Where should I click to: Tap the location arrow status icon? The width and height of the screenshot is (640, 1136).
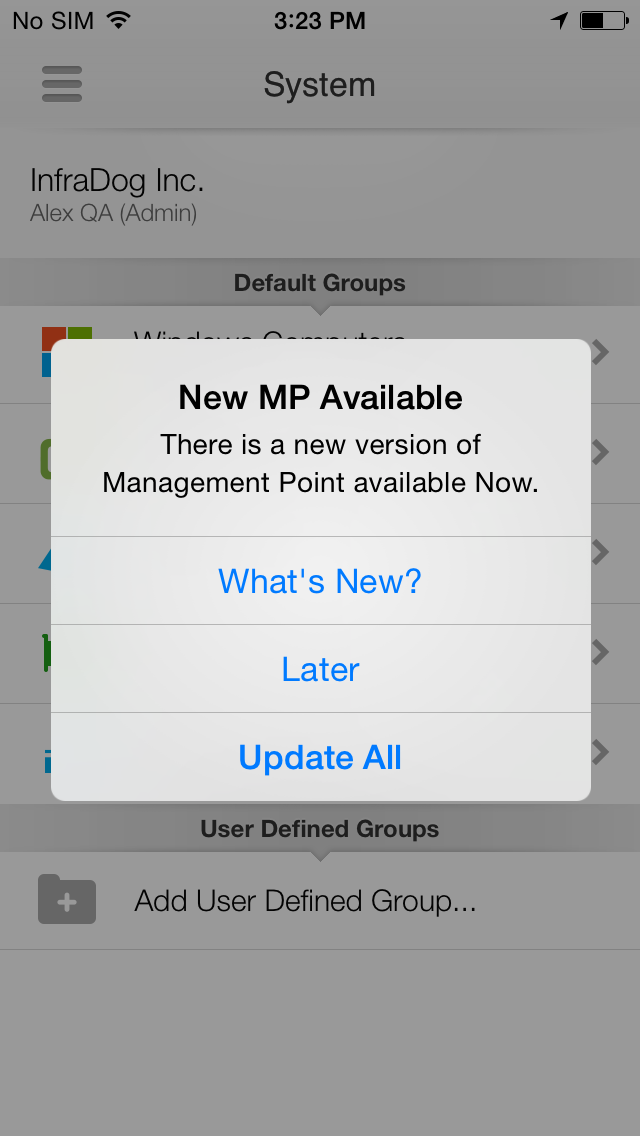[x=559, y=20]
